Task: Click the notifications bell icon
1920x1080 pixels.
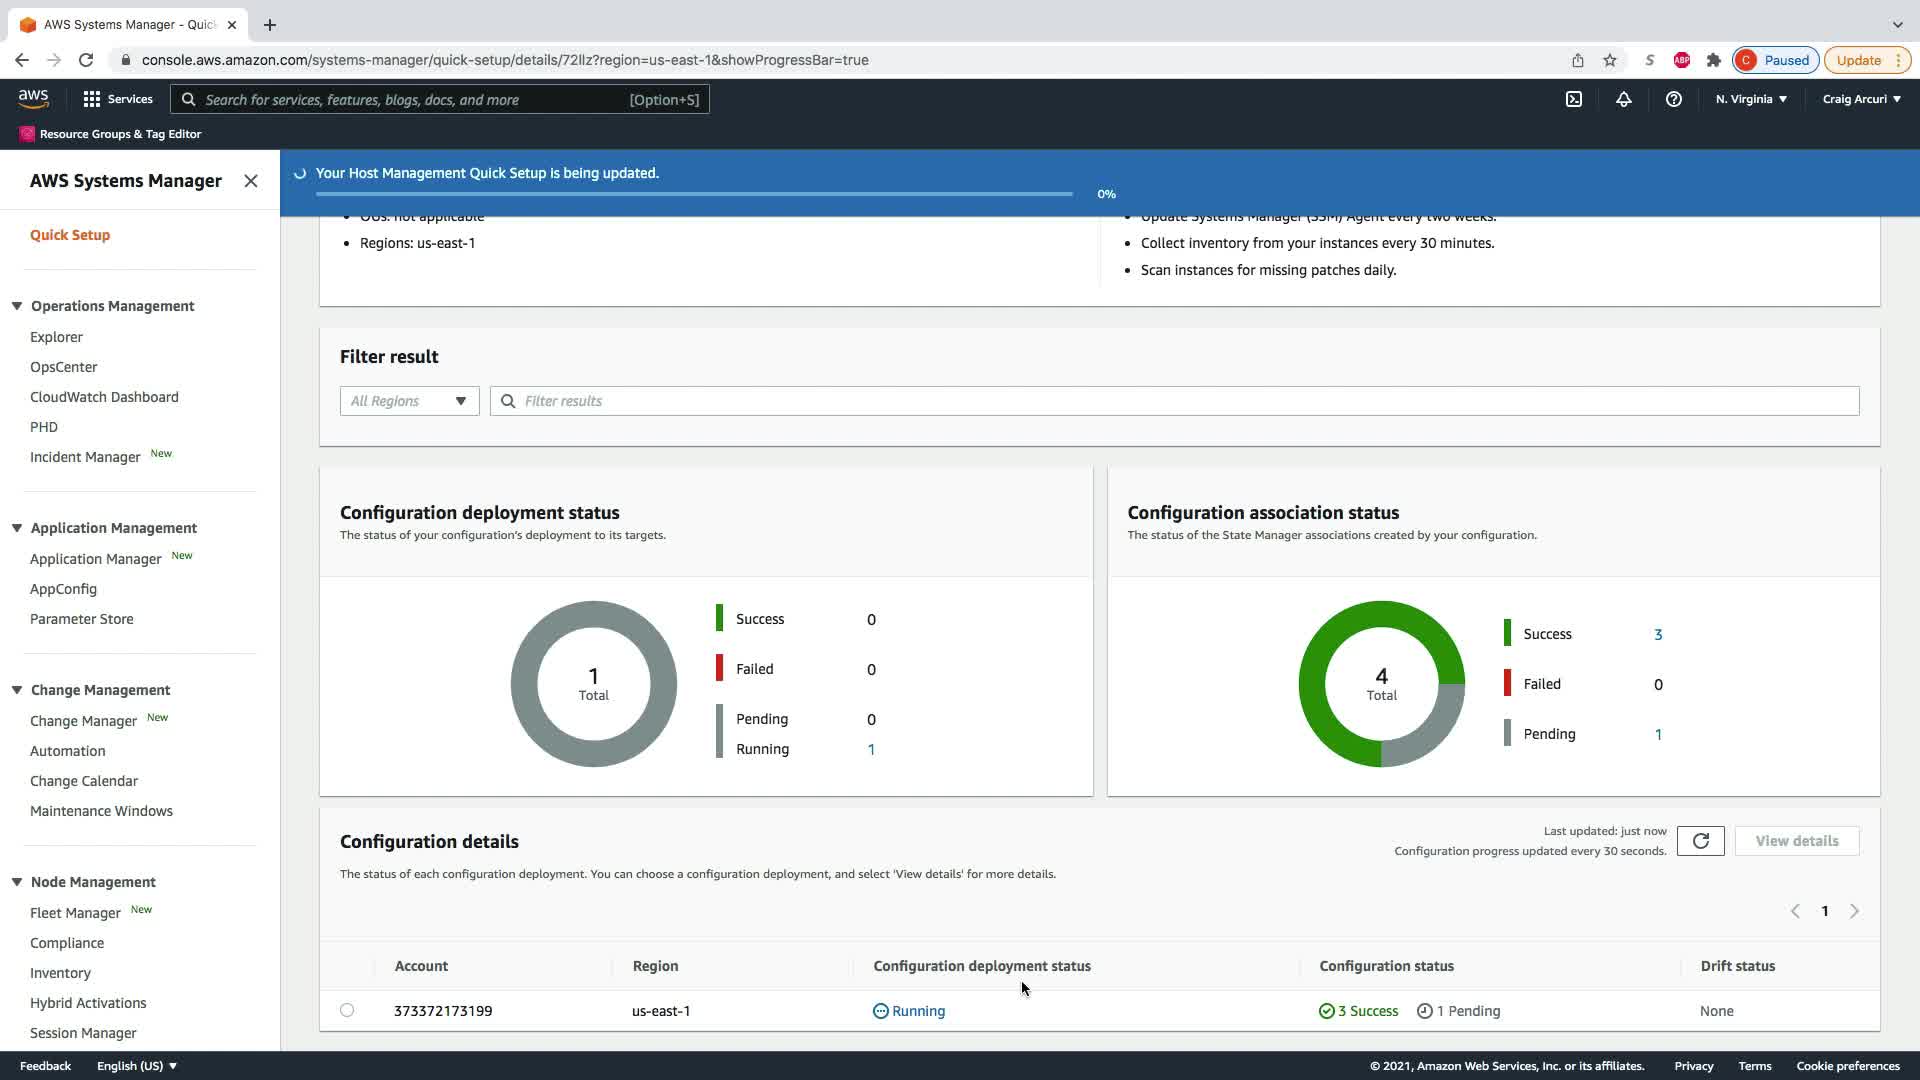Action: [1623, 99]
